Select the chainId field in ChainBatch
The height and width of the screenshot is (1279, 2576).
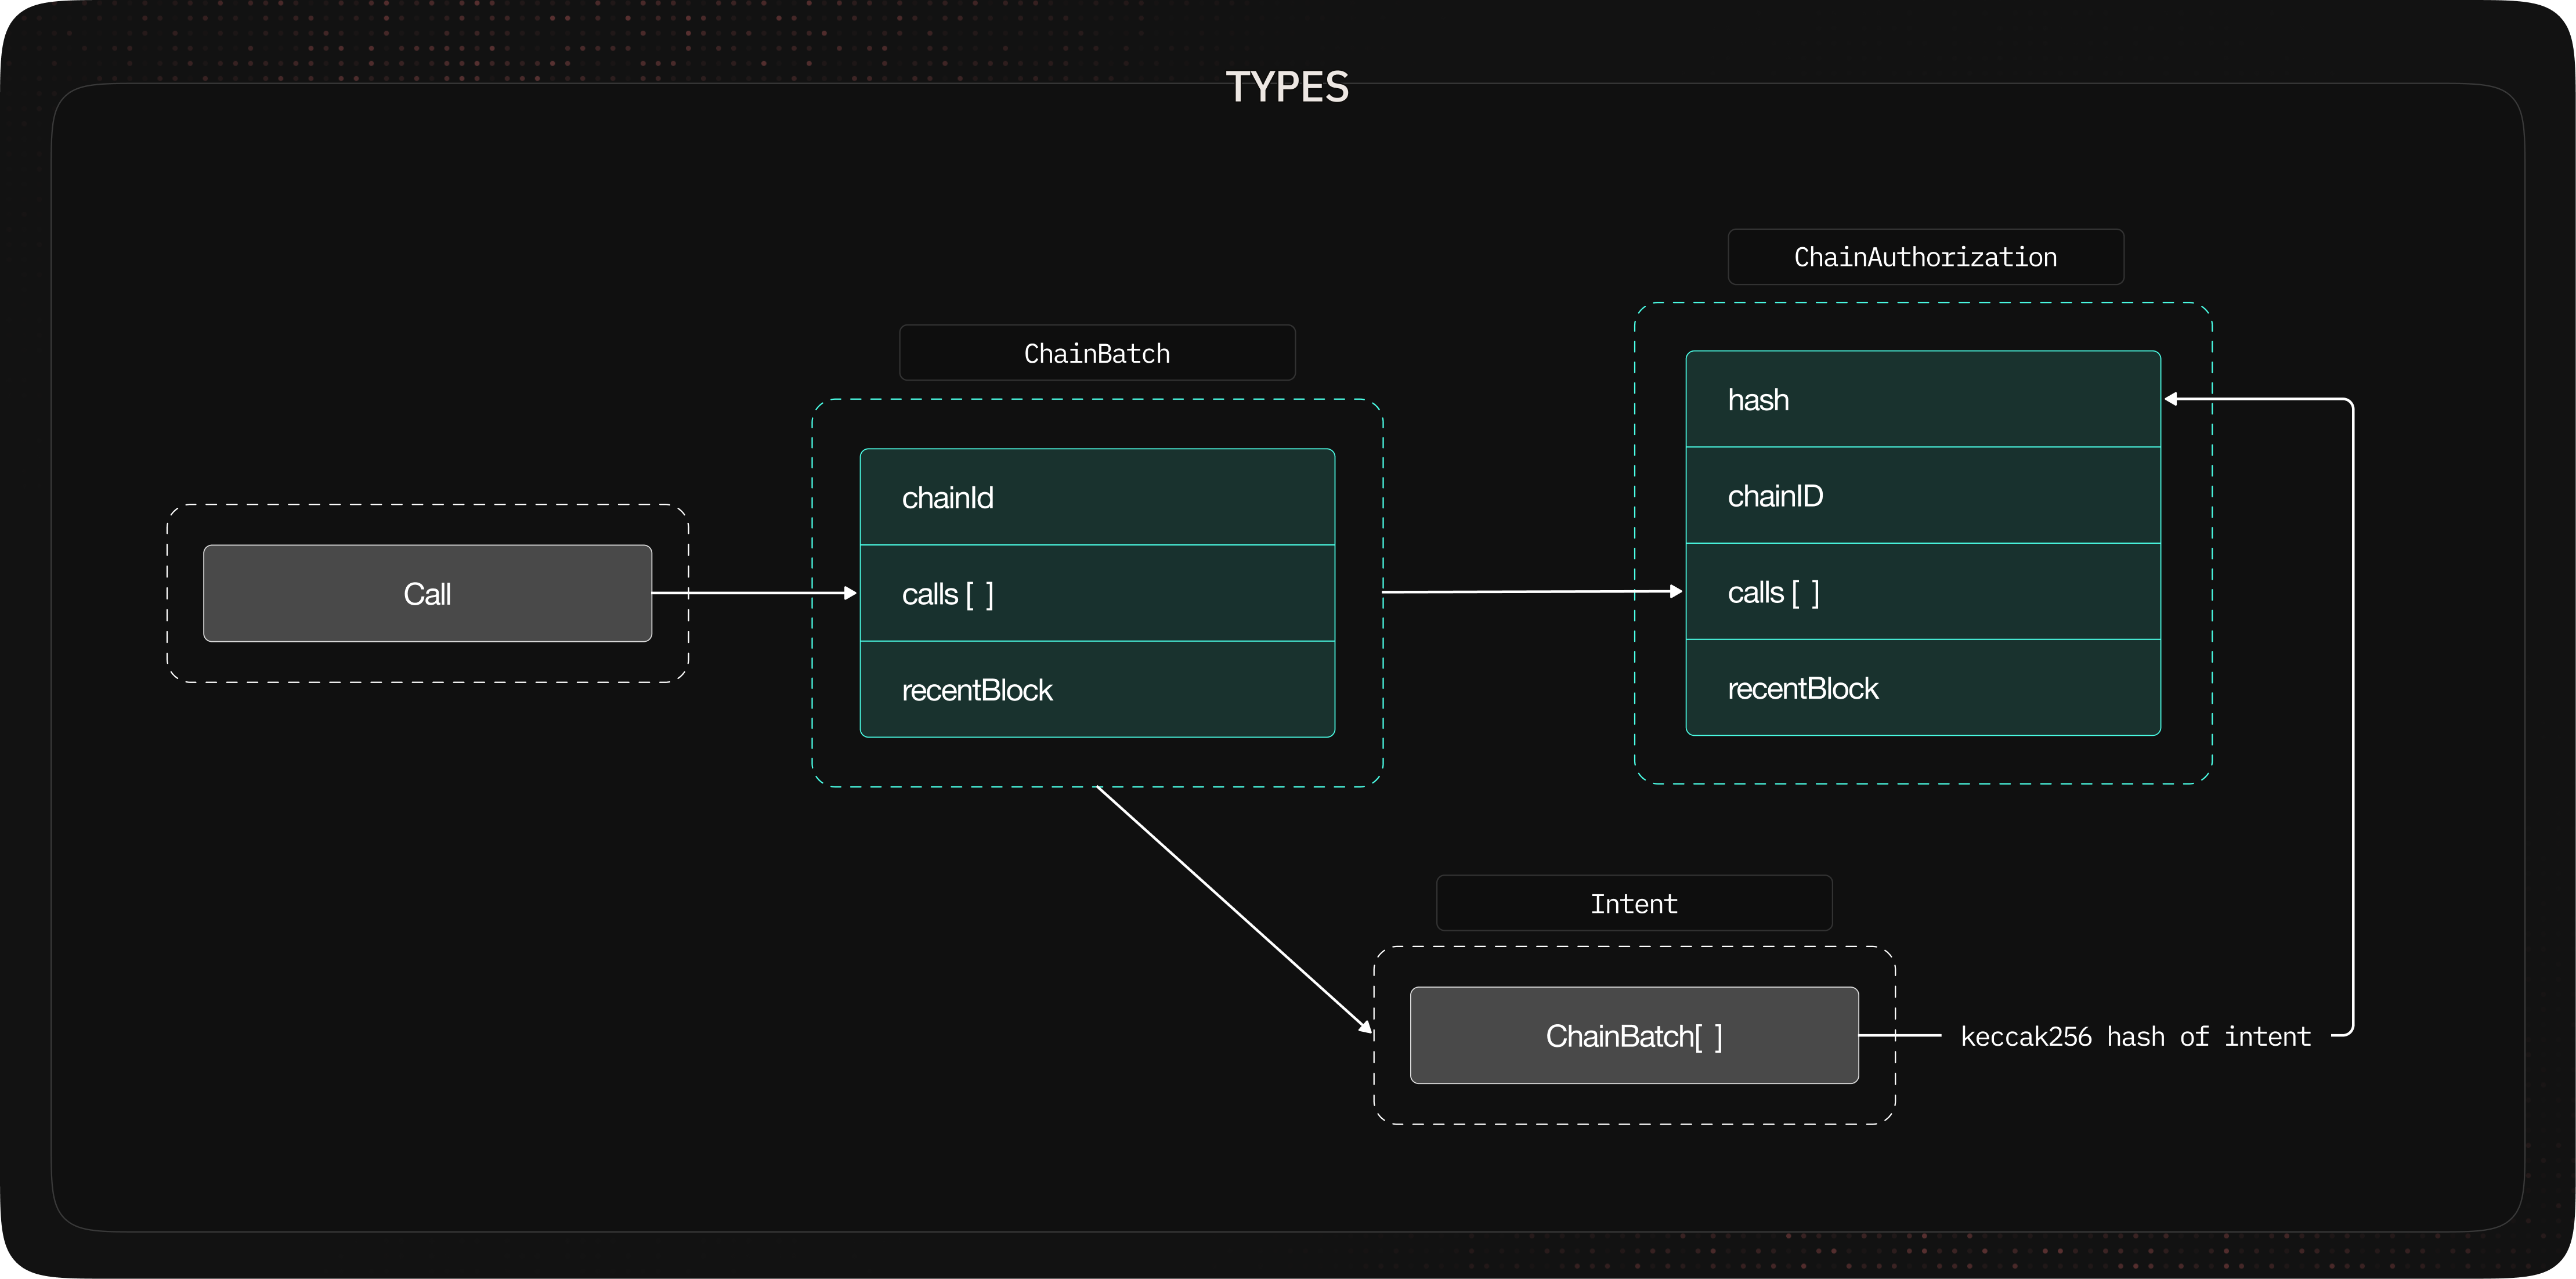point(1097,497)
